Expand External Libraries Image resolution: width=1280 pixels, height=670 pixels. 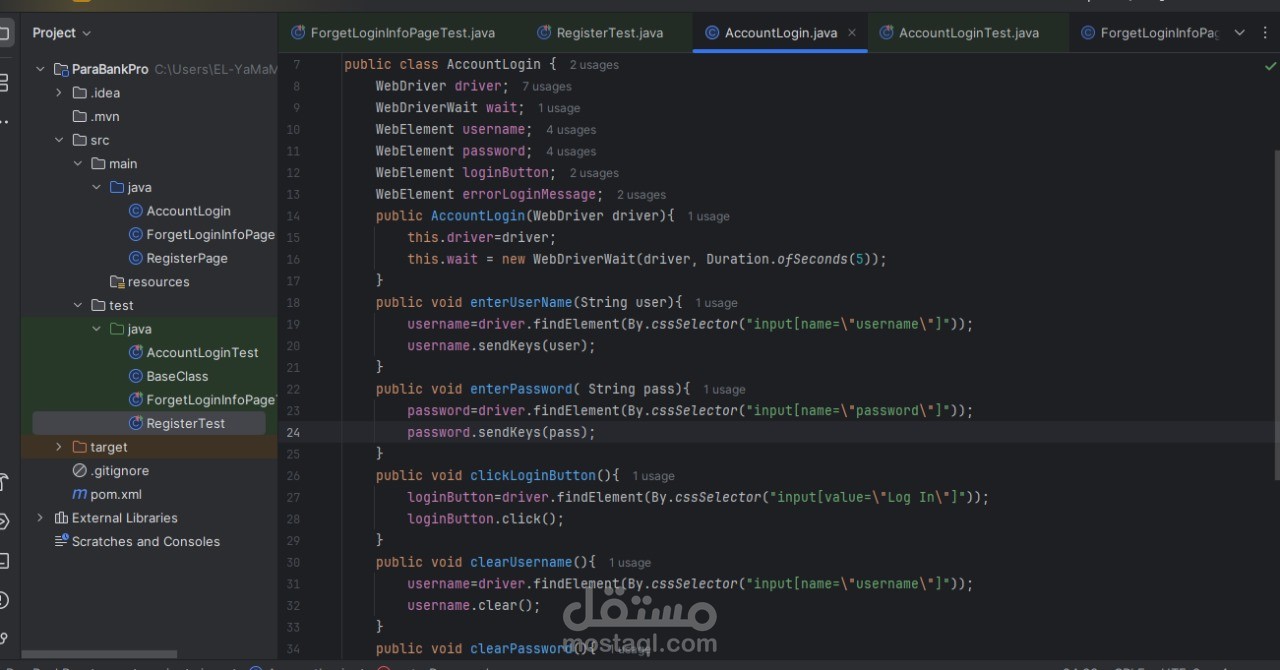click(x=41, y=518)
